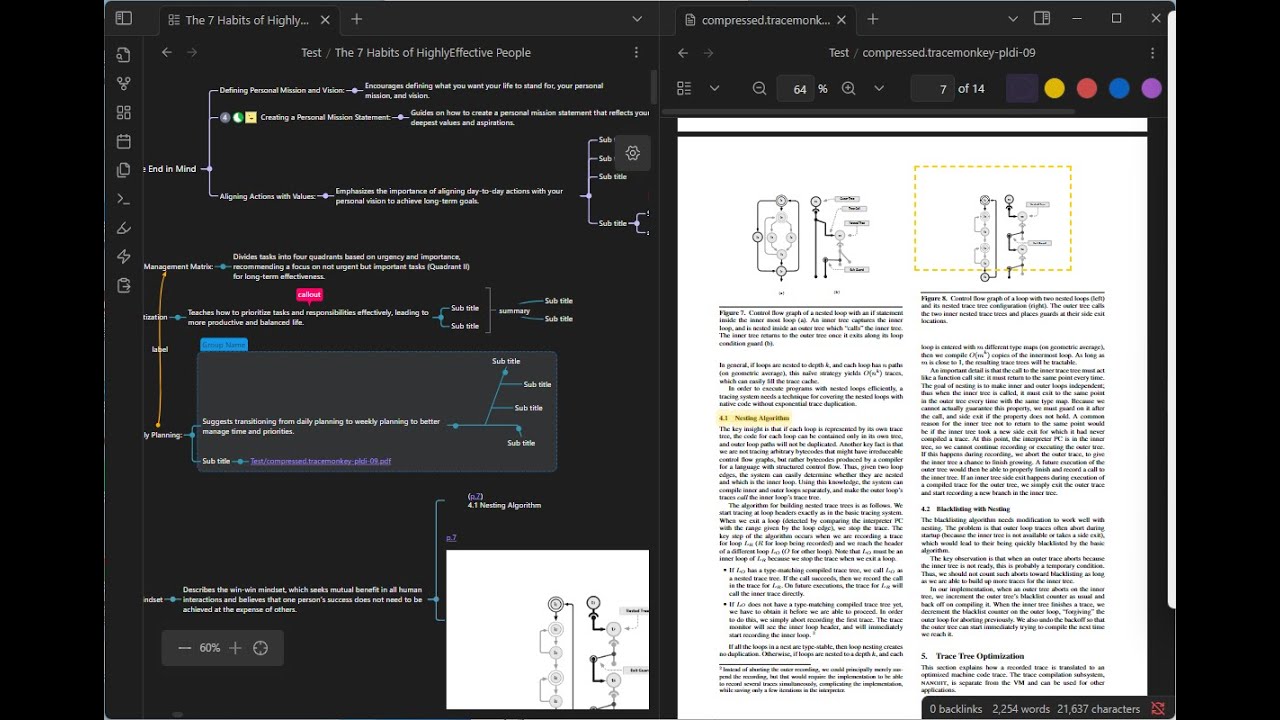Click 0 backlinks in status bar
The width and height of the screenshot is (1280, 720).
[x=956, y=709]
